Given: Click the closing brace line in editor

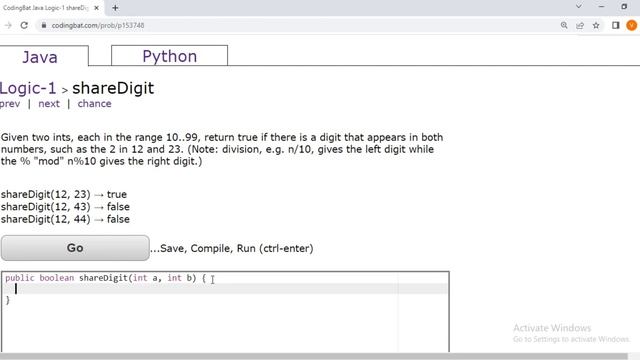Looking at the screenshot, I should tap(8, 300).
